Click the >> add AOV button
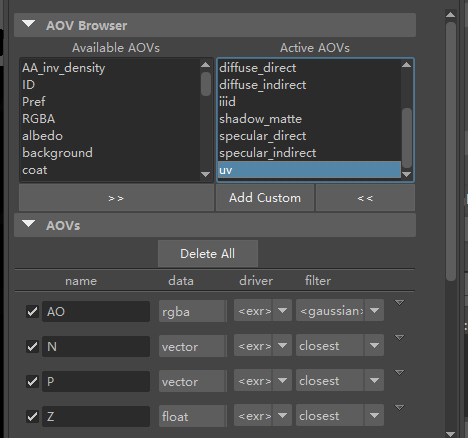The image size is (468, 438). [x=116, y=198]
